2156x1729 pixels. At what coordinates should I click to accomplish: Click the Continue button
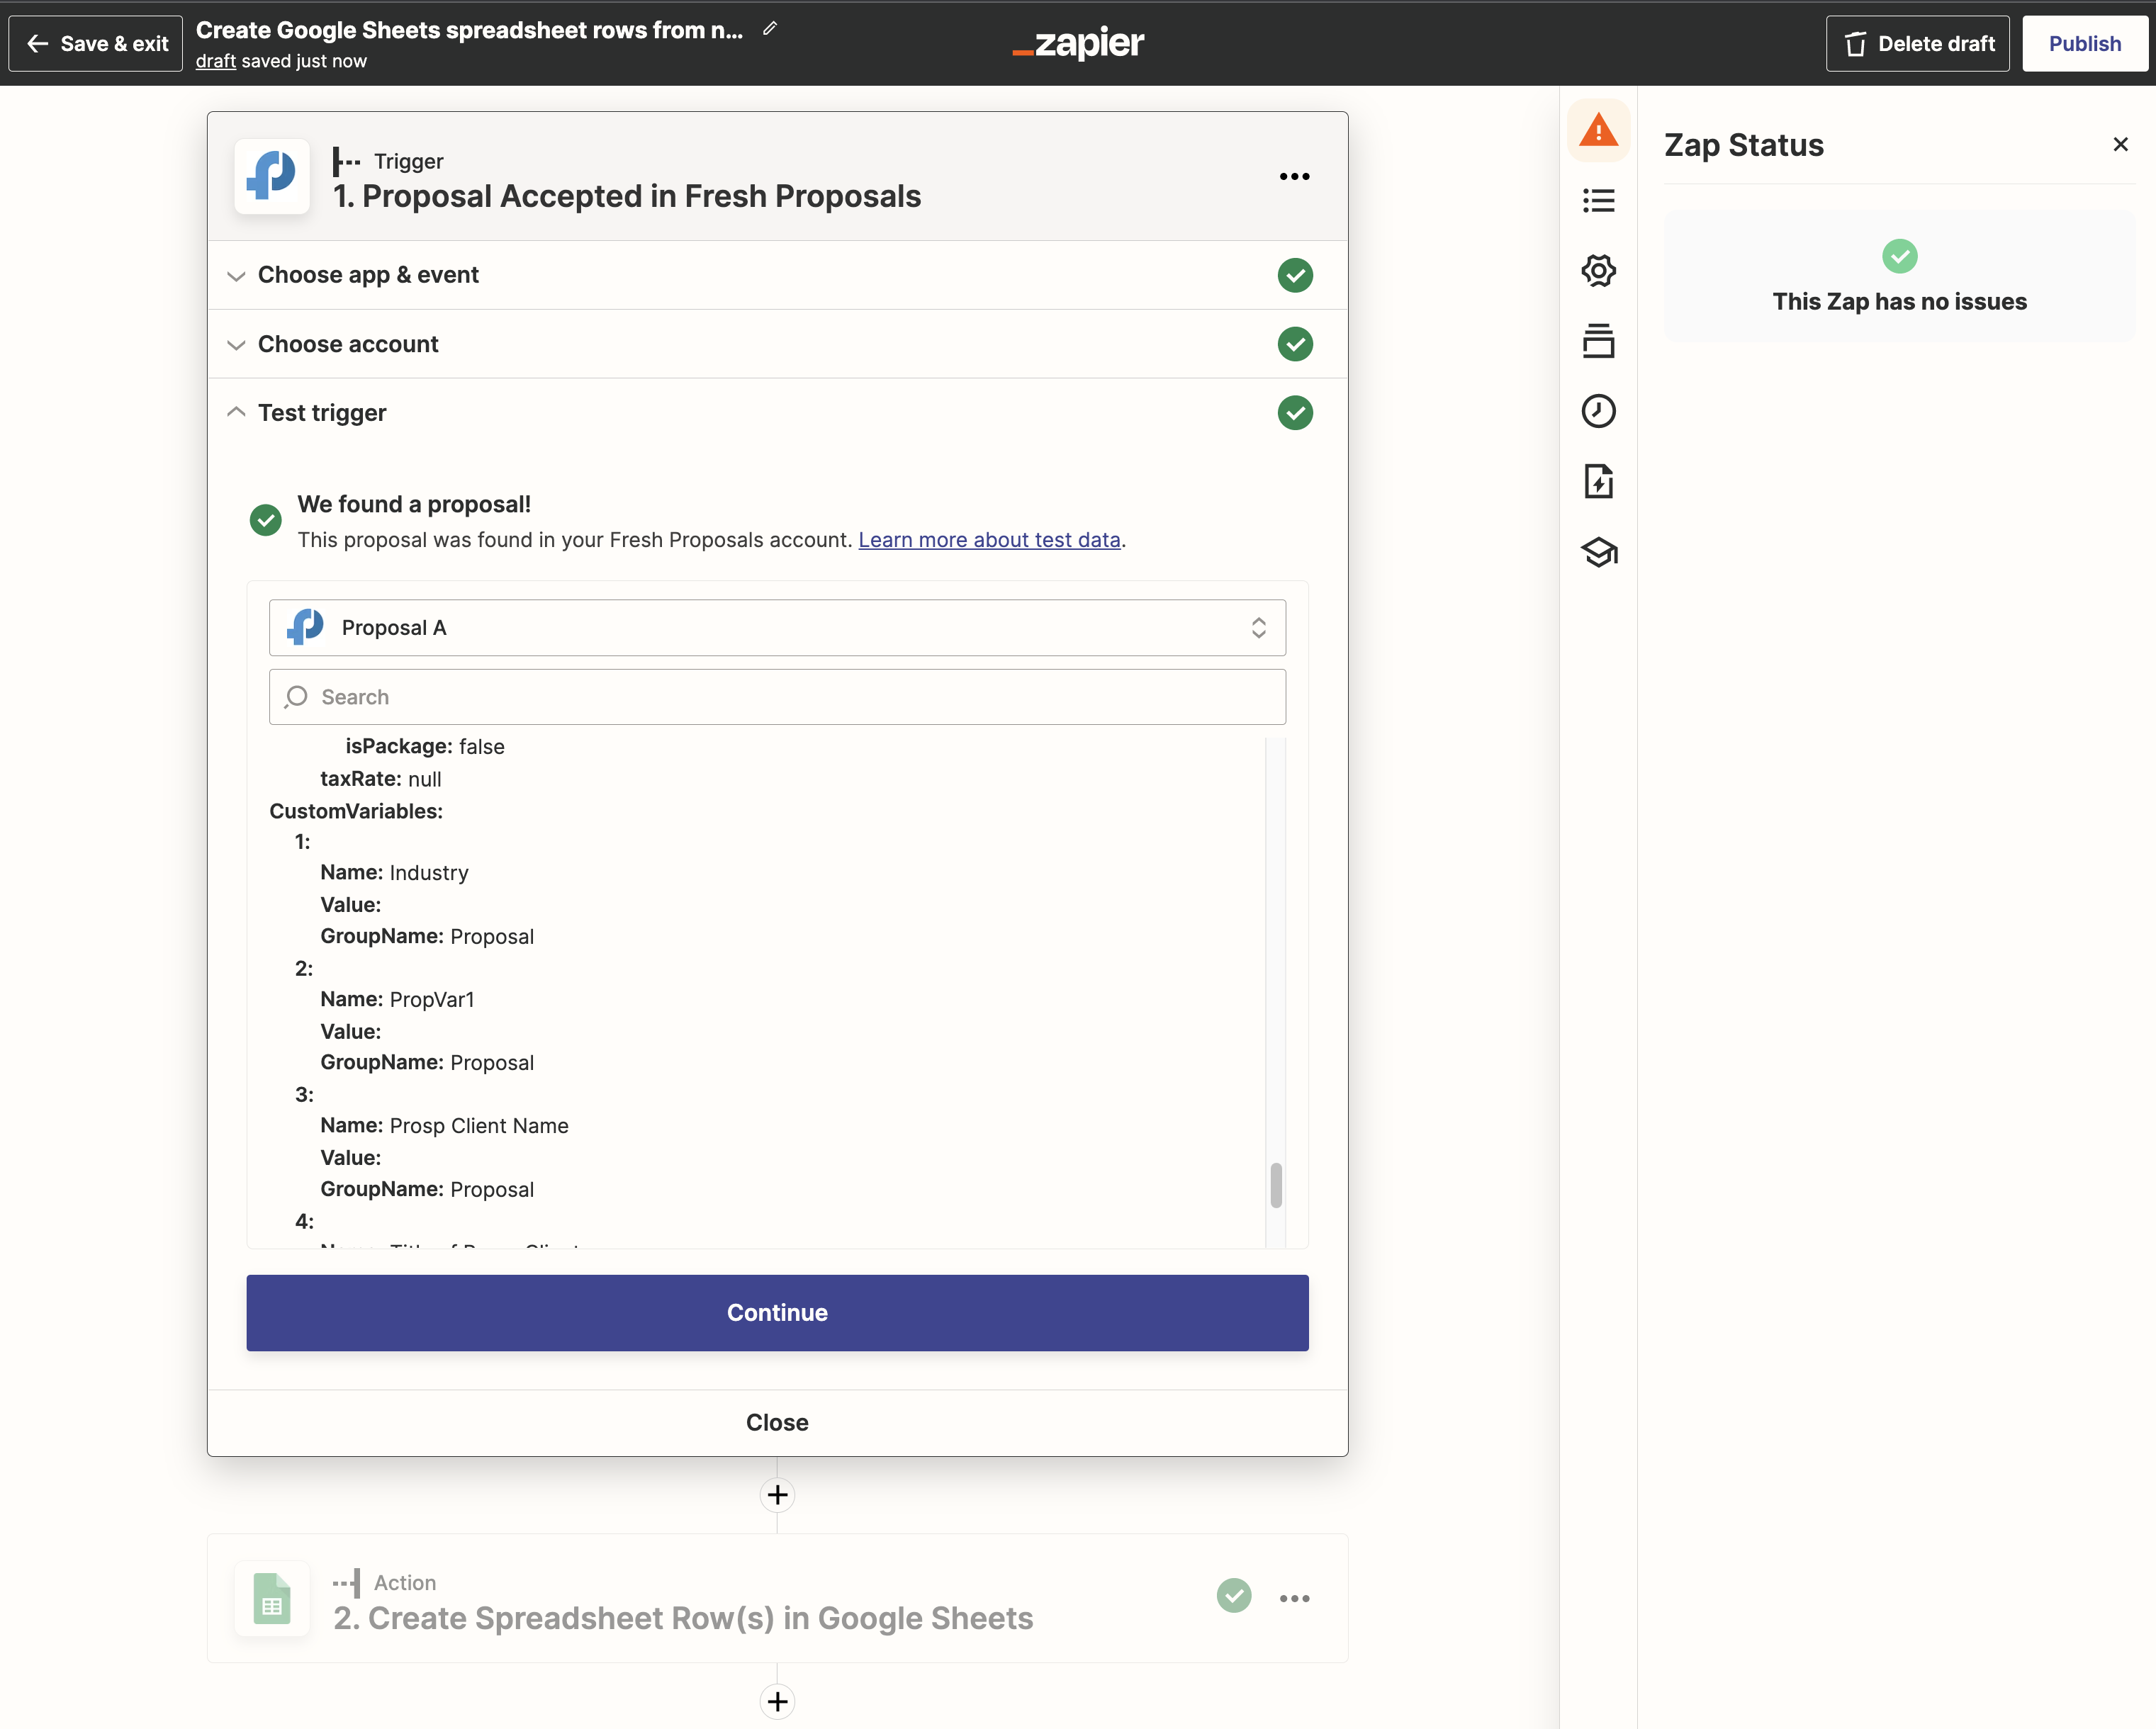pyautogui.click(x=777, y=1312)
